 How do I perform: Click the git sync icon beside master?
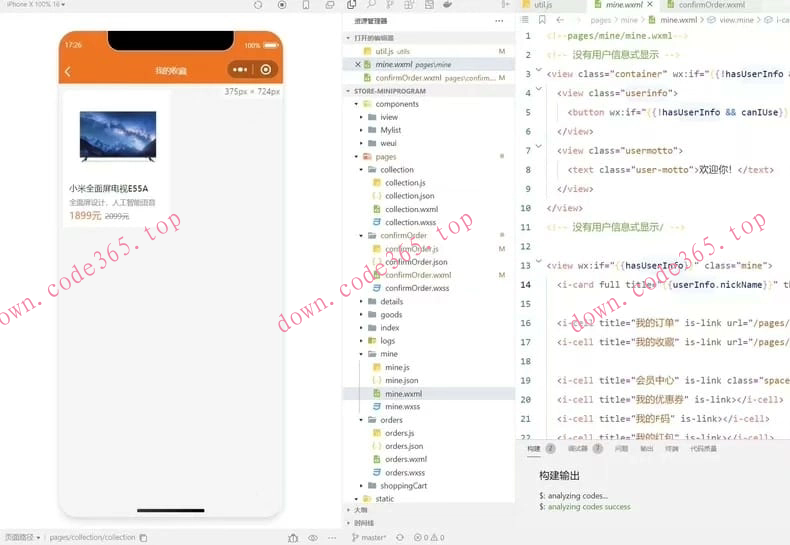tap(400, 538)
